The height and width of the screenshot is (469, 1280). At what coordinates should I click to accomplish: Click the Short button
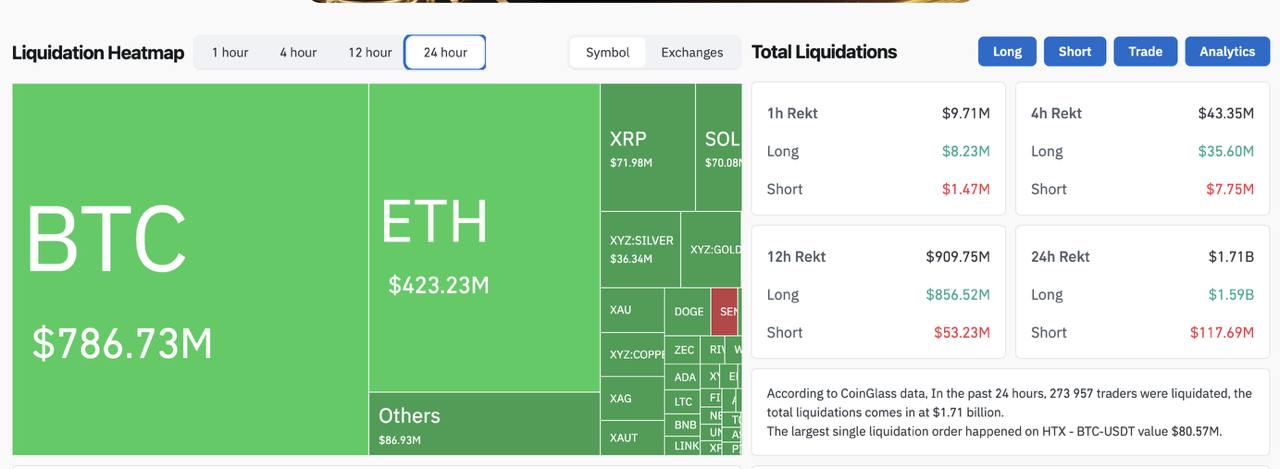click(1075, 52)
